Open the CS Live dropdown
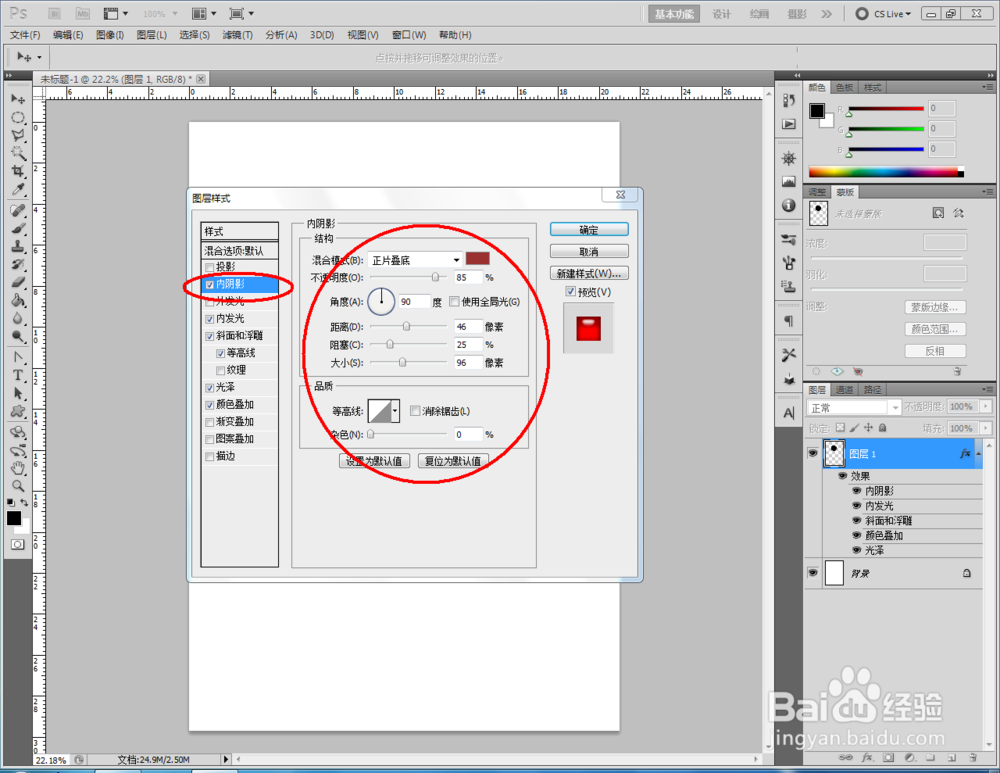 (884, 13)
